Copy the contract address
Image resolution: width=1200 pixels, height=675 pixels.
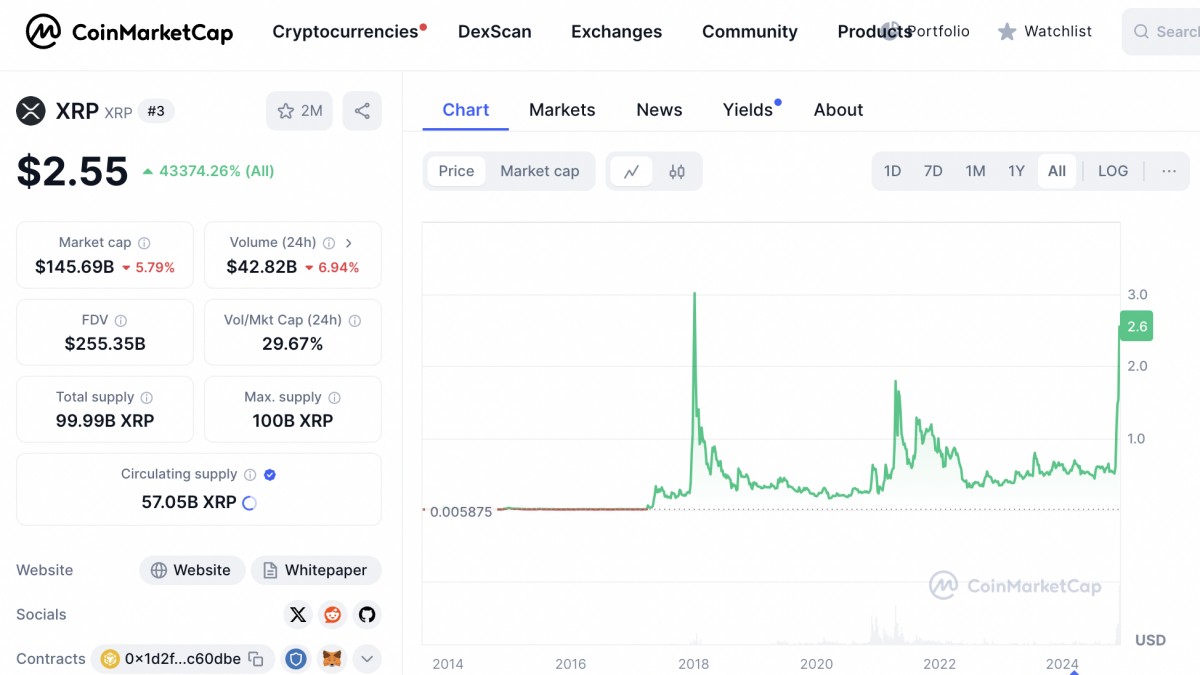click(x=256, y=659)
